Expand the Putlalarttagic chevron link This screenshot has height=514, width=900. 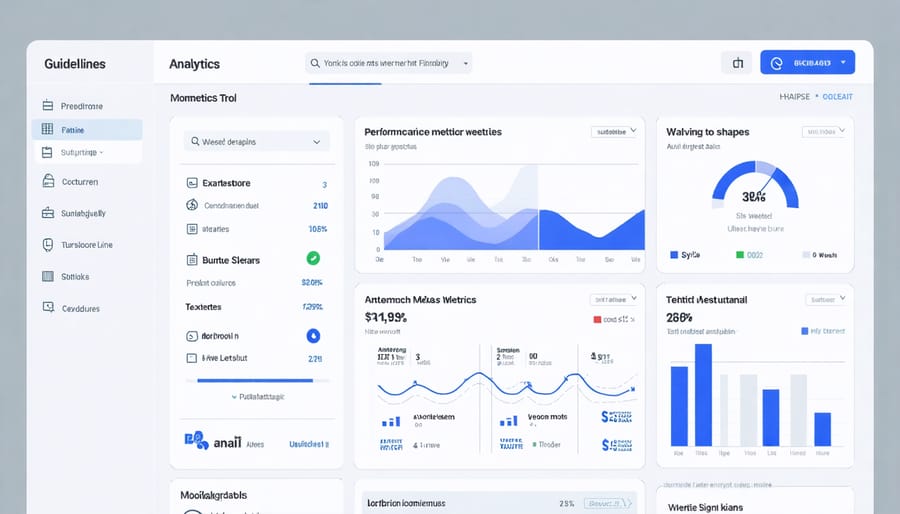[x=258, y=396]
